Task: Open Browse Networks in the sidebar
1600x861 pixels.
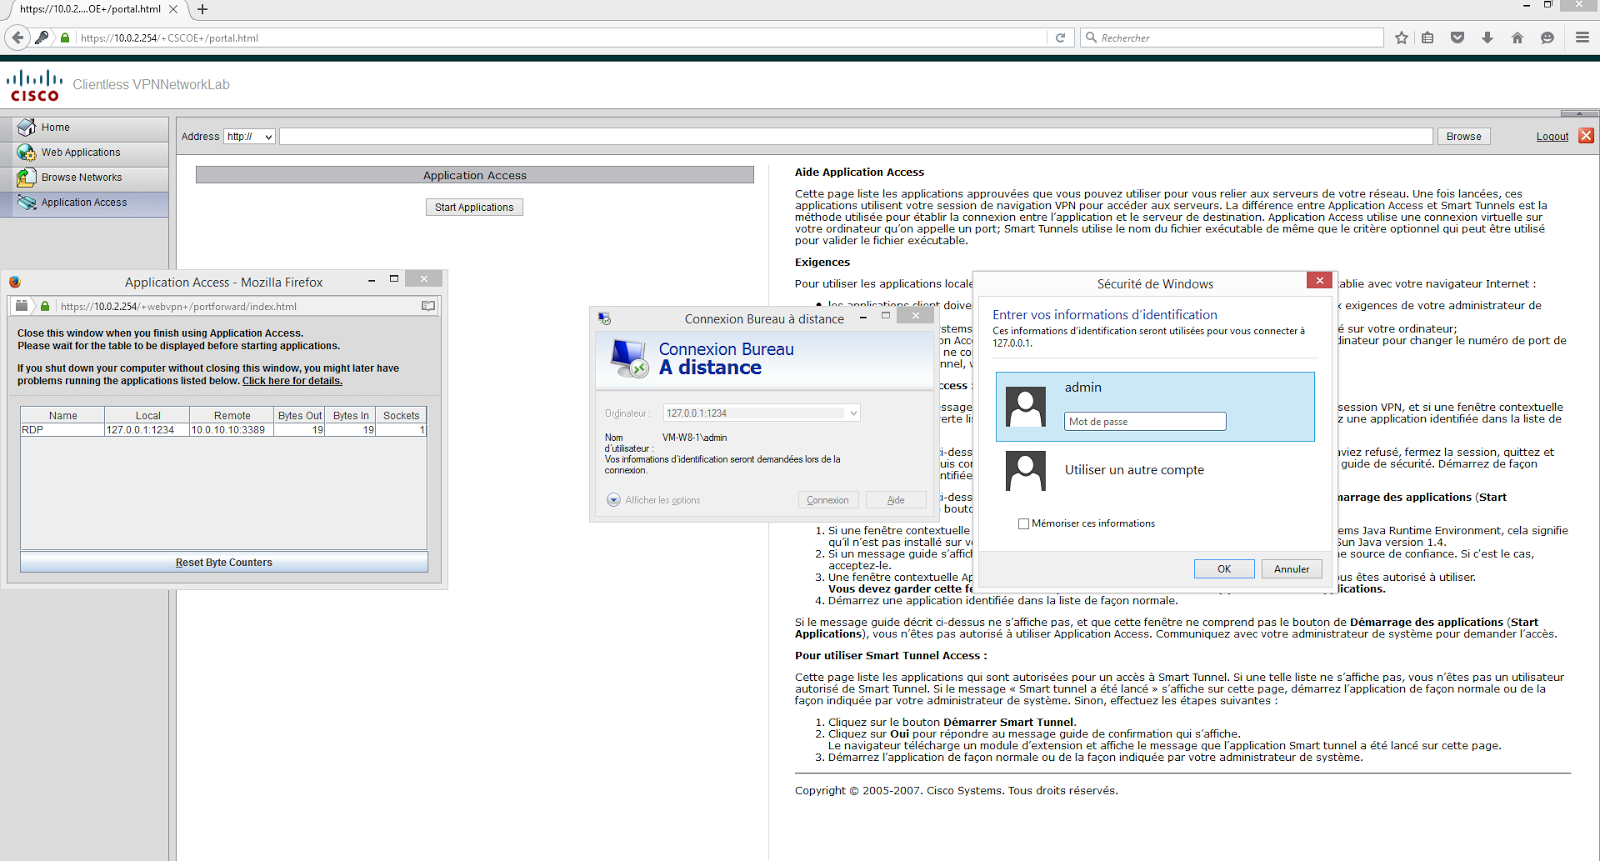Action: 84,178
